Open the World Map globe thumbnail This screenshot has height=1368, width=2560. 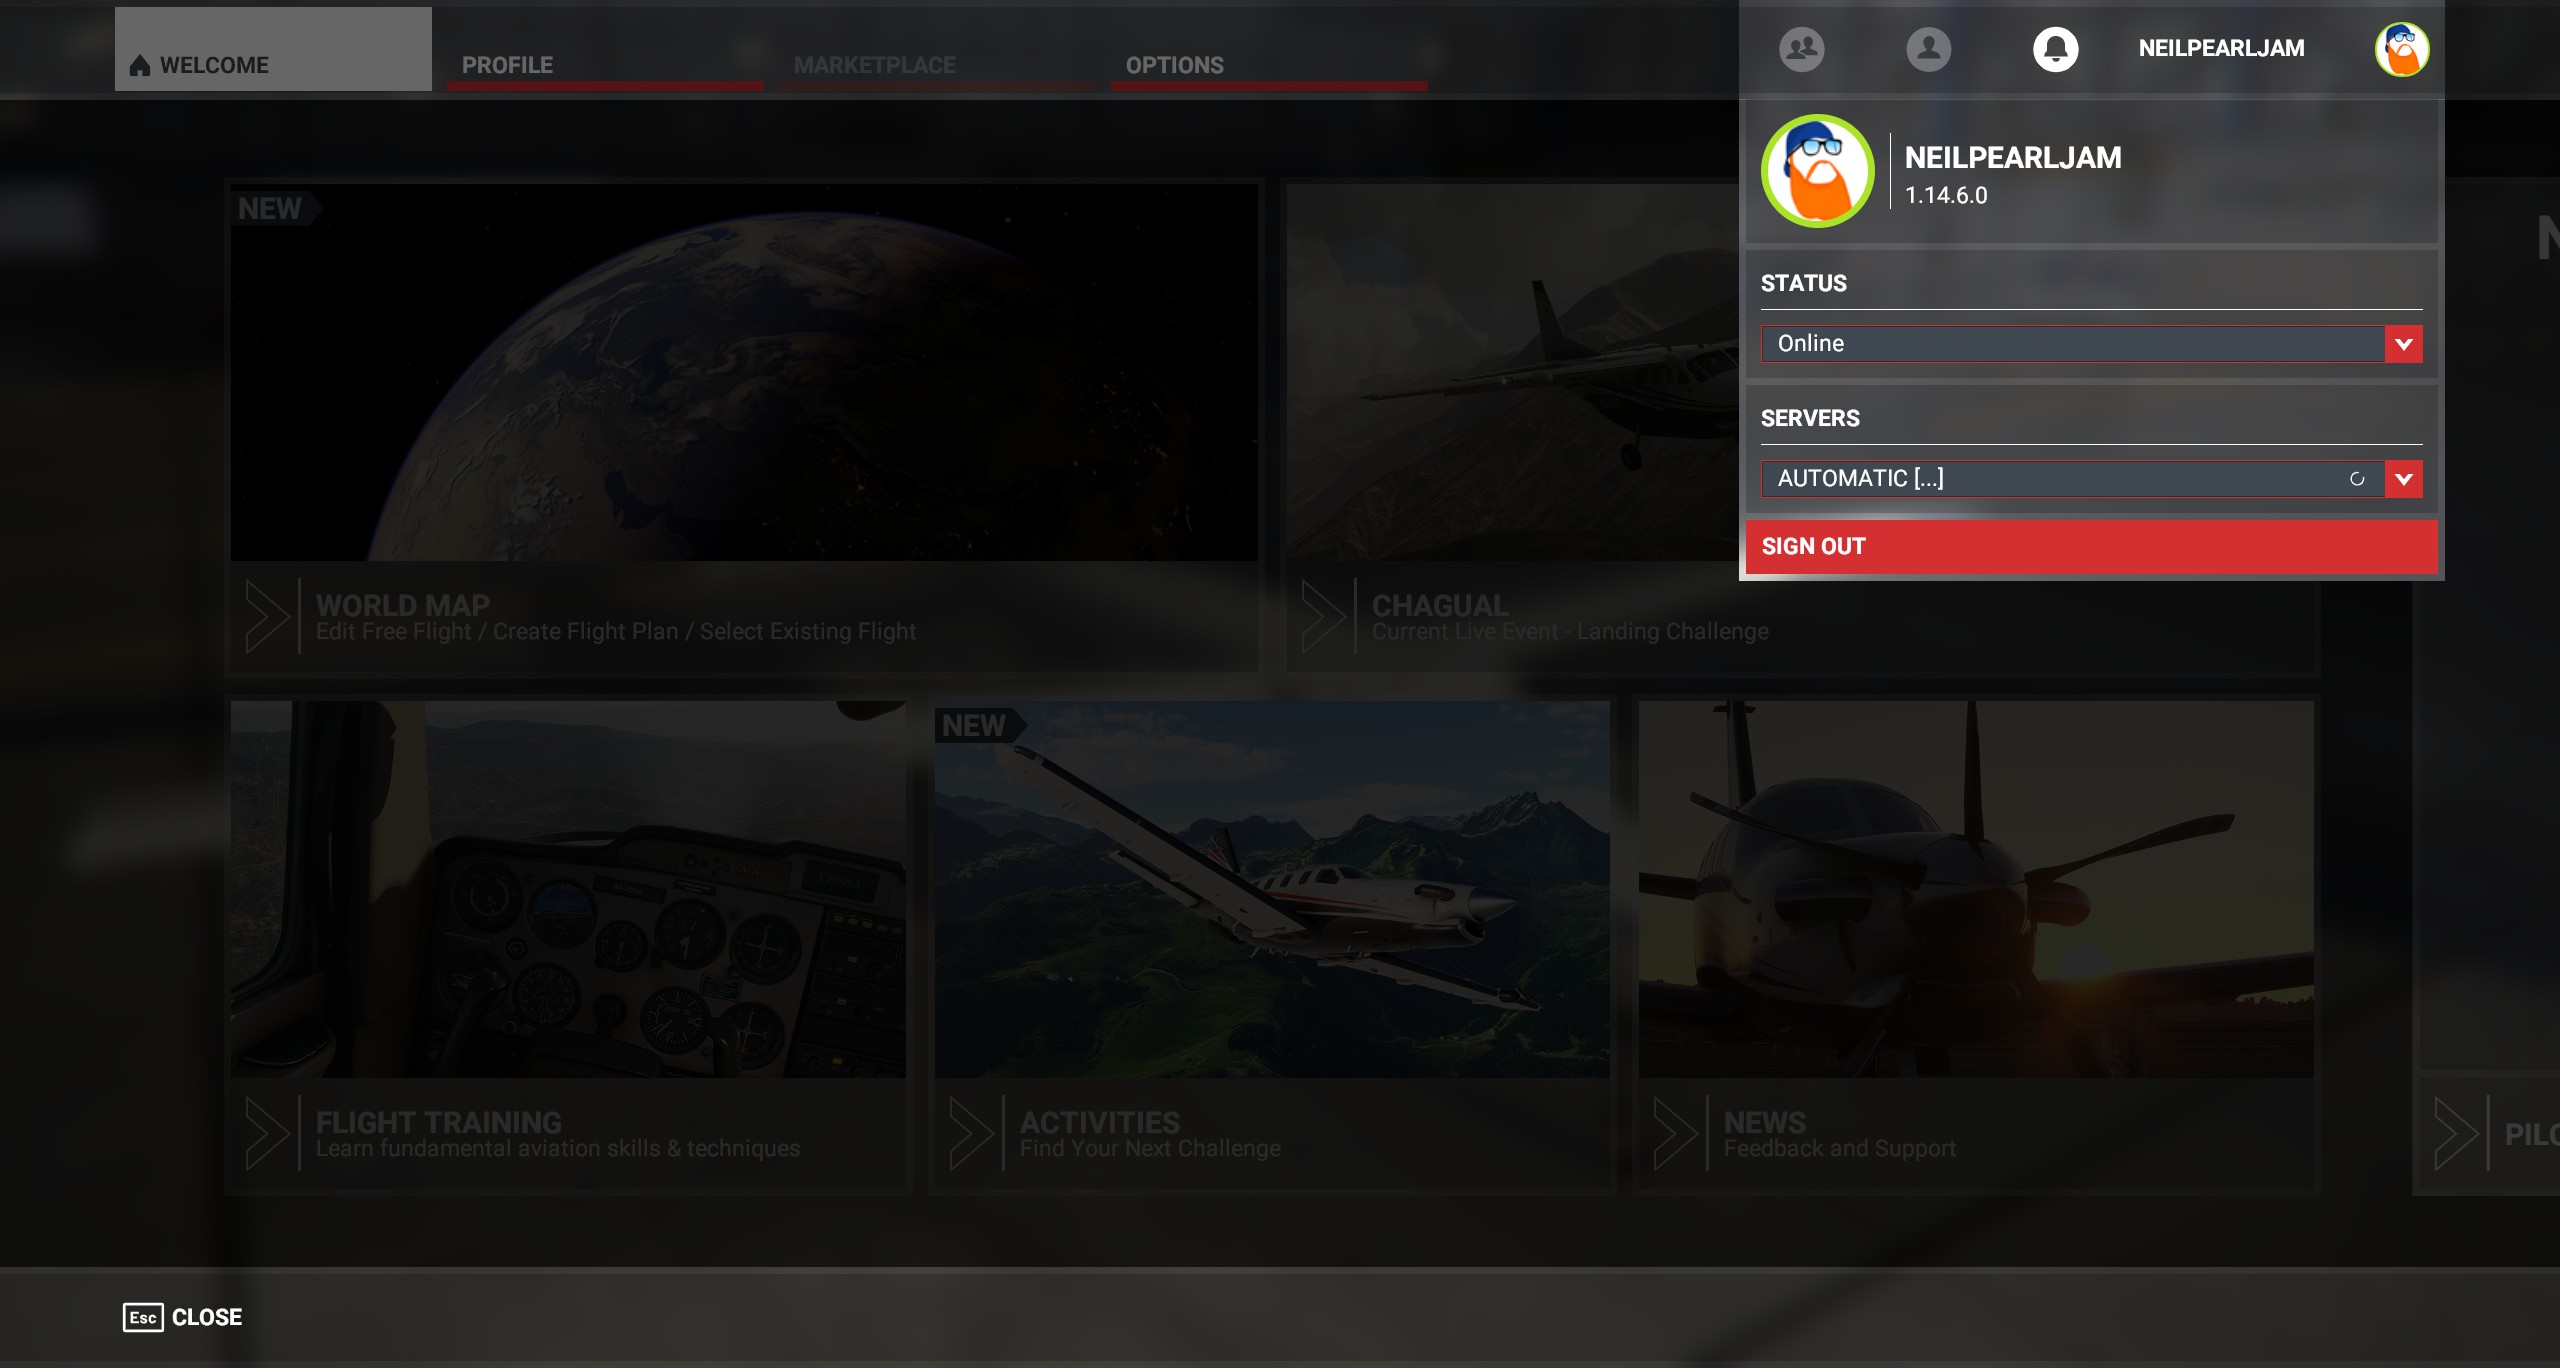click(x=743, y=372)
